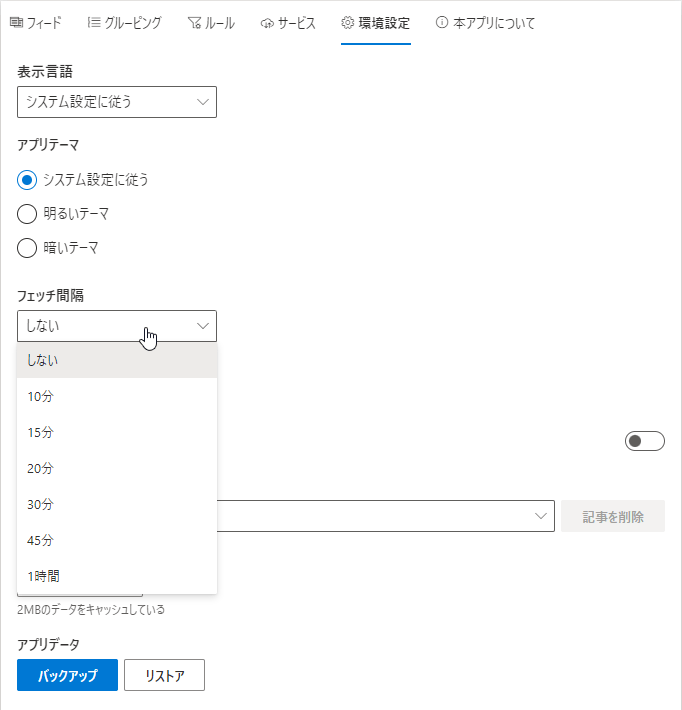Collapse the フェッチ間隔 dropdown via its chevron

pos(203,326)
